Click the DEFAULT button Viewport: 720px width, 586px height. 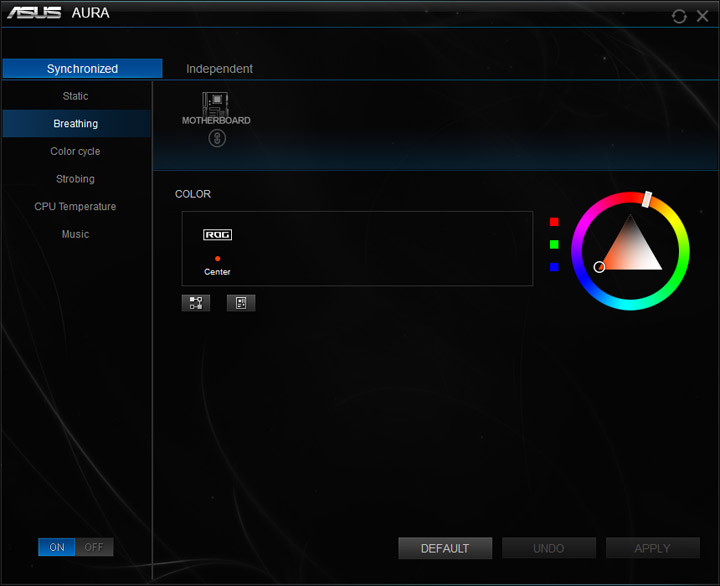pyautogui.click(x=445, y=548)
